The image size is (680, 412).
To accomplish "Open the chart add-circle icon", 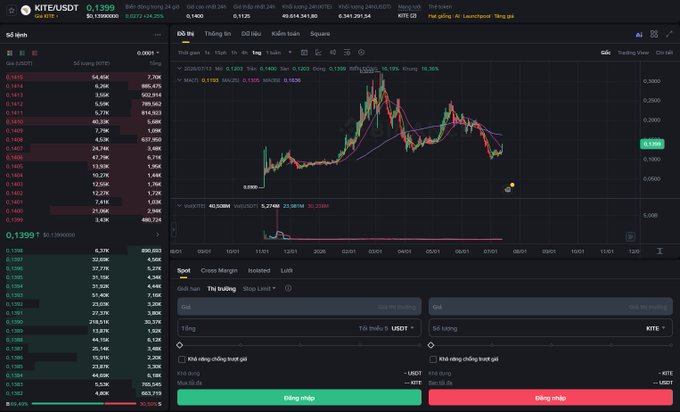I will coord(361,52).
